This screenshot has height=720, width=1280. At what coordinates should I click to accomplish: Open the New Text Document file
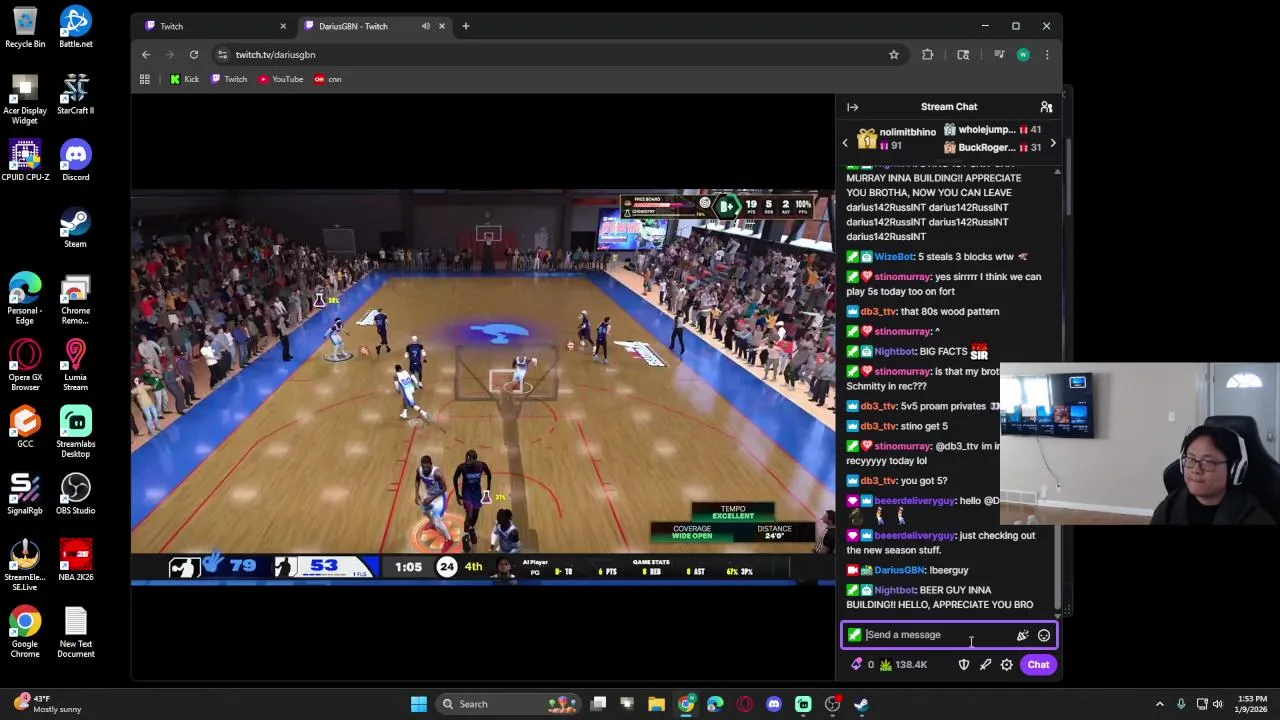pyautogui.click(x=76, y=633)
